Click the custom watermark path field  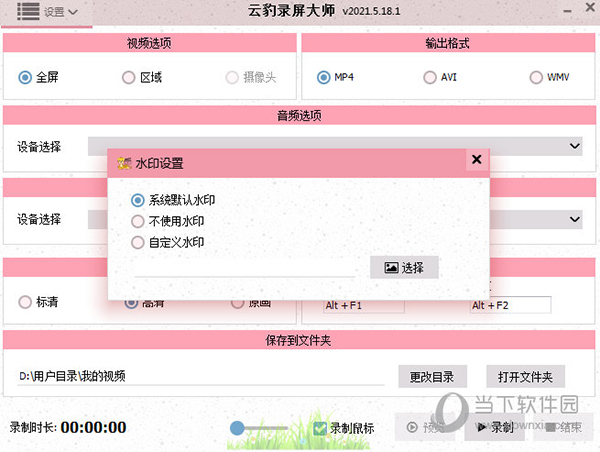pyautogui.click(x=245, y=269)
